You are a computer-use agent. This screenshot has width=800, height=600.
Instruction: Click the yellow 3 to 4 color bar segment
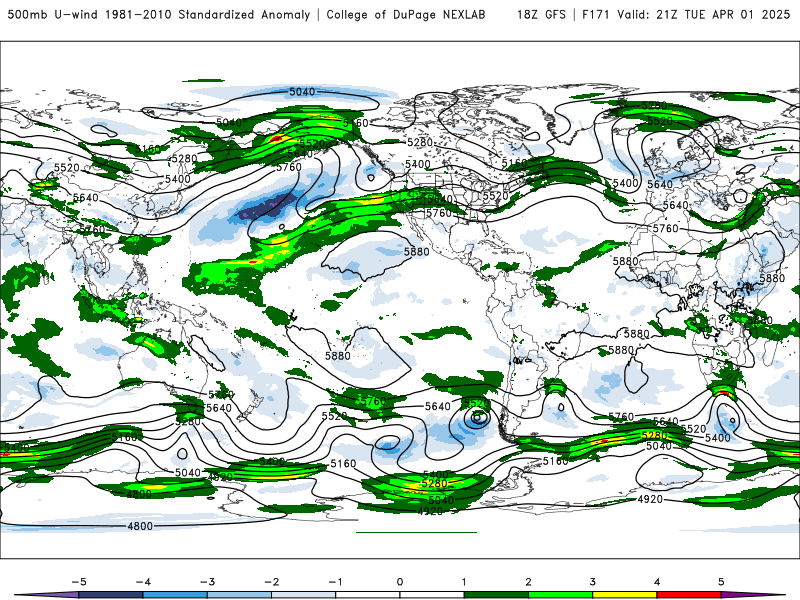click(x=624, y=595)
